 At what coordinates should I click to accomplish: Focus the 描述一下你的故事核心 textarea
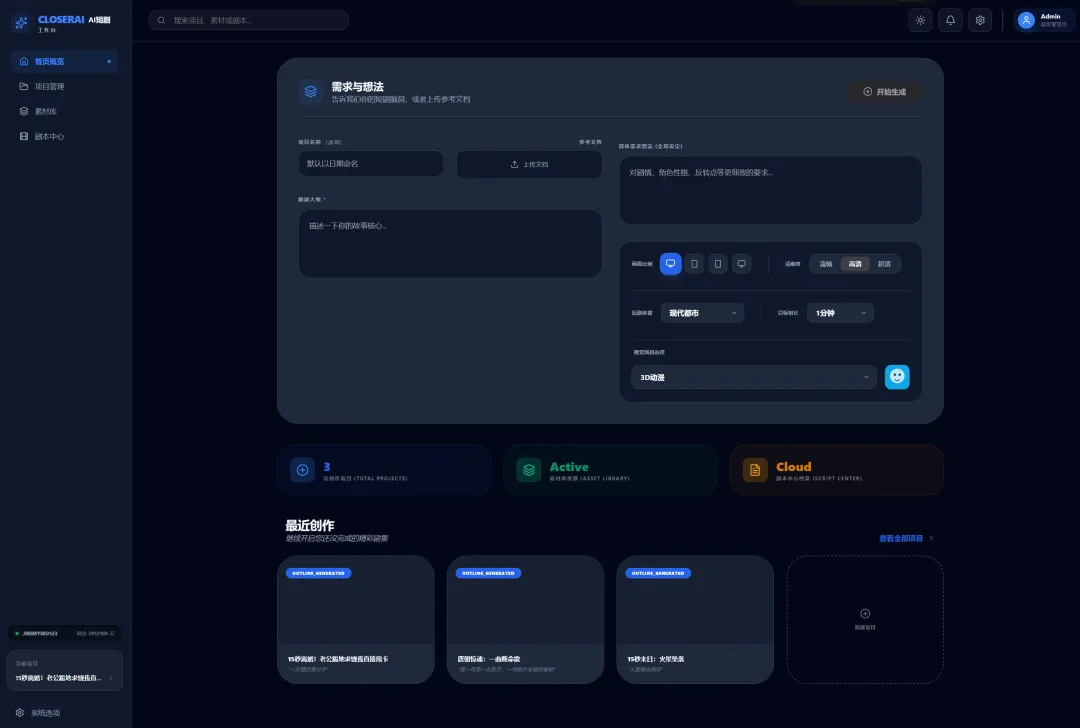coord(450,243)
